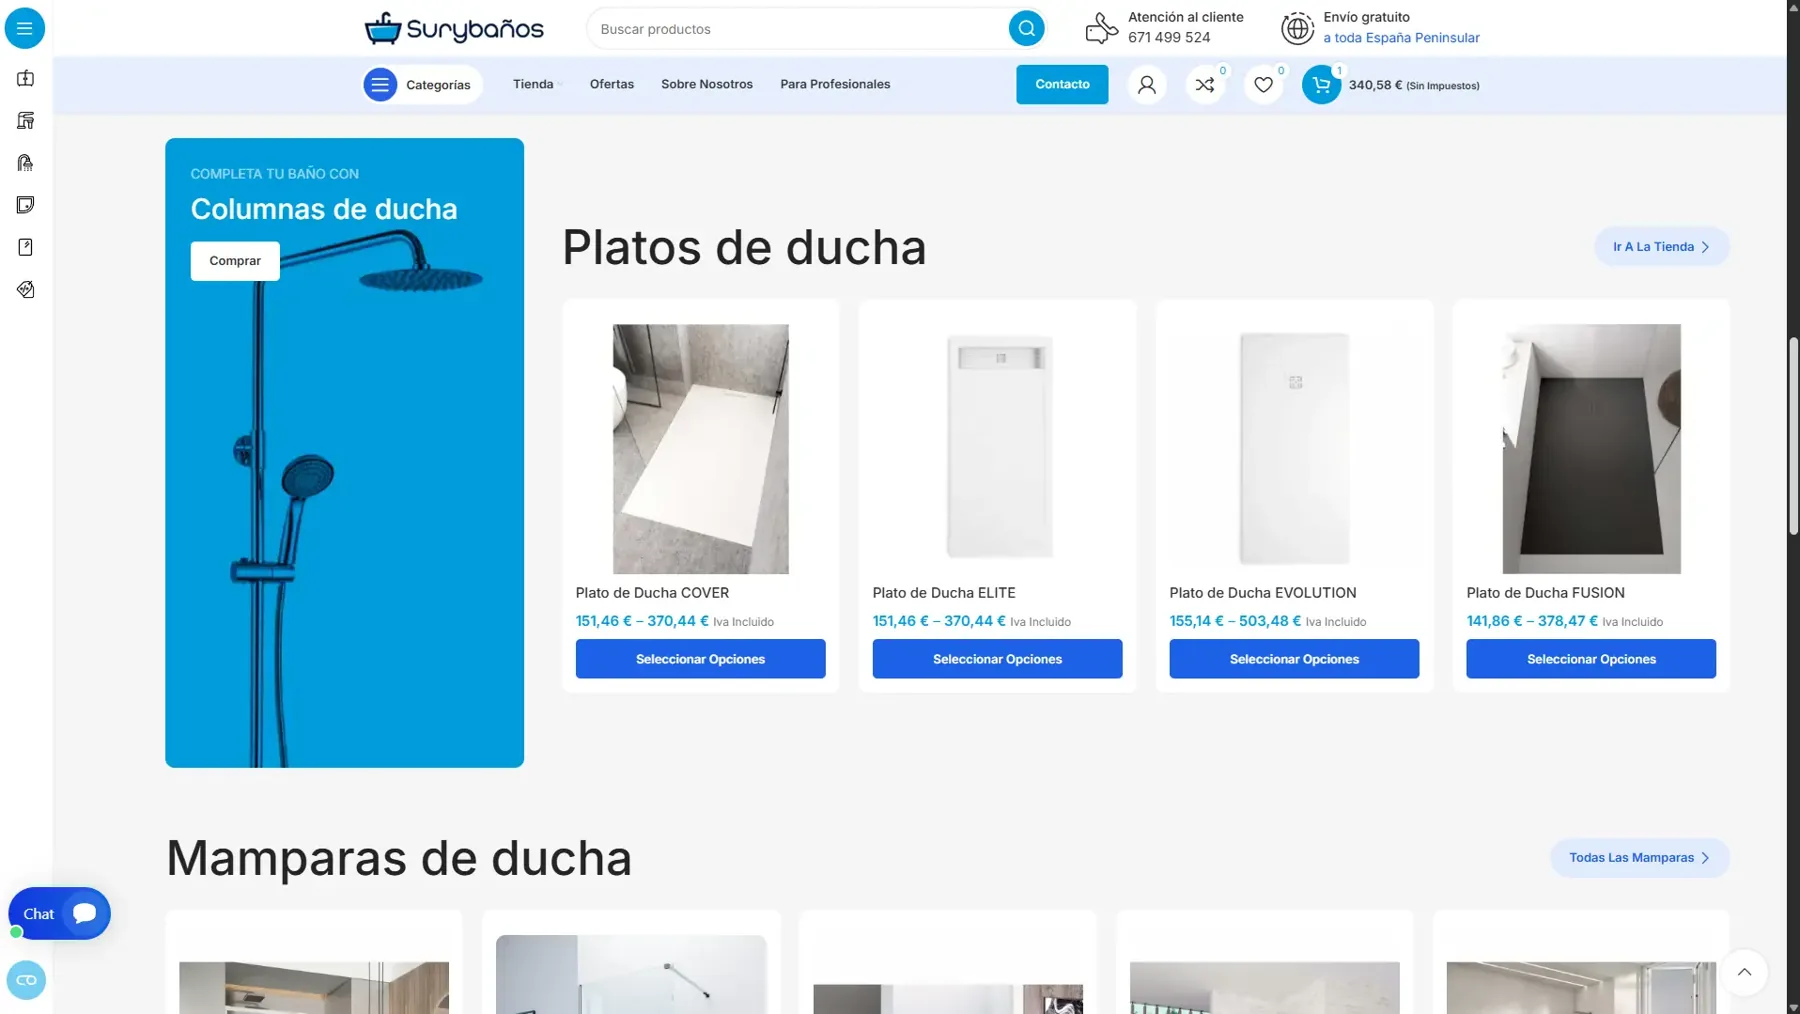This screenshot has height=1014, width=1800.
Task: Open Para Profesionales page
Action: click(835, 84)
